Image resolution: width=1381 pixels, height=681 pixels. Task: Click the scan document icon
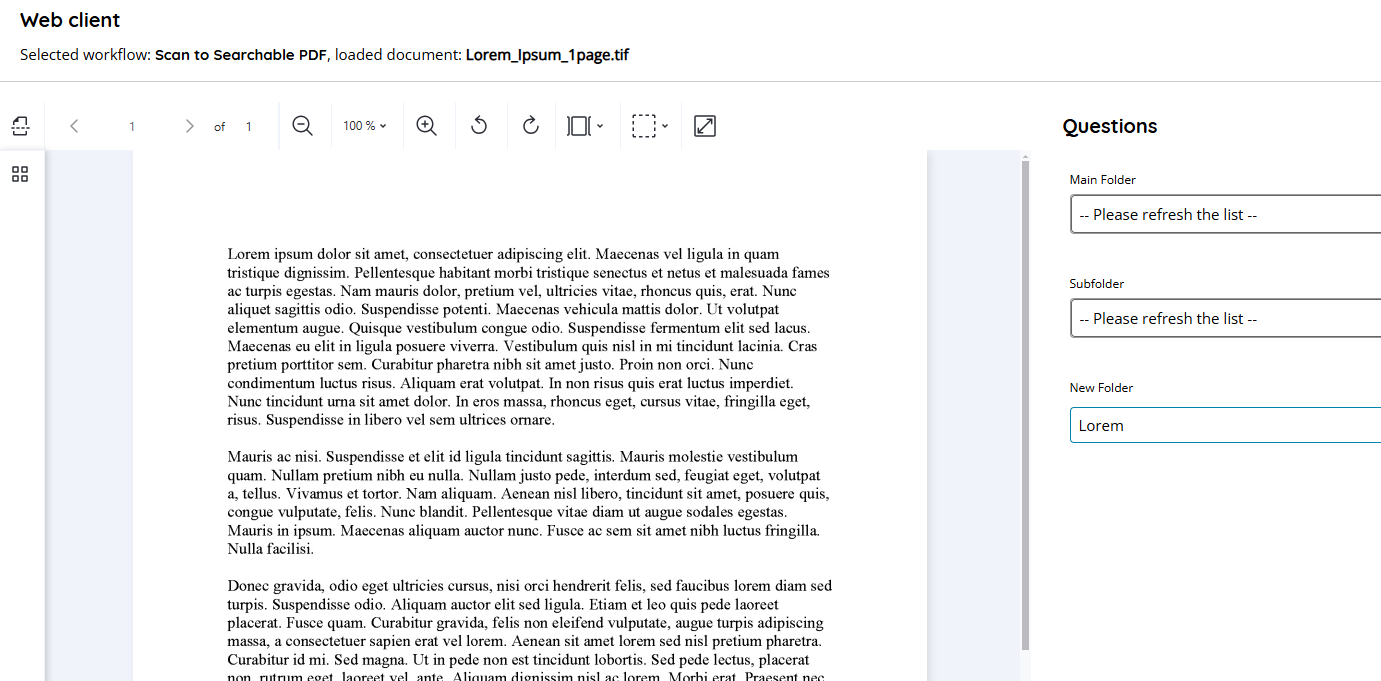pyautogui.click(x=21, y=126)
